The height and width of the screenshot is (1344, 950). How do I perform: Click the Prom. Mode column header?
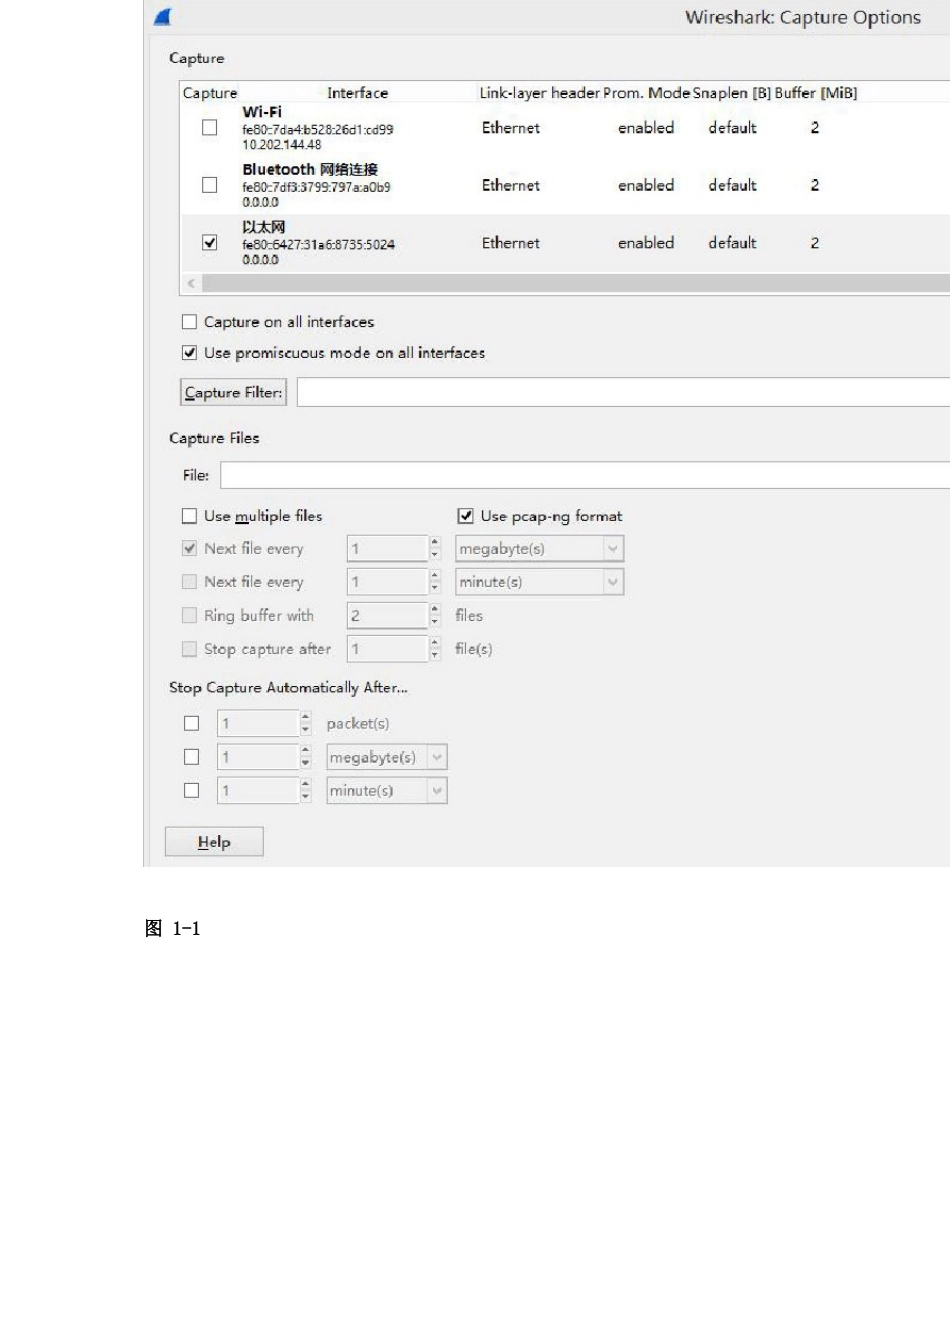click(646, 93)
